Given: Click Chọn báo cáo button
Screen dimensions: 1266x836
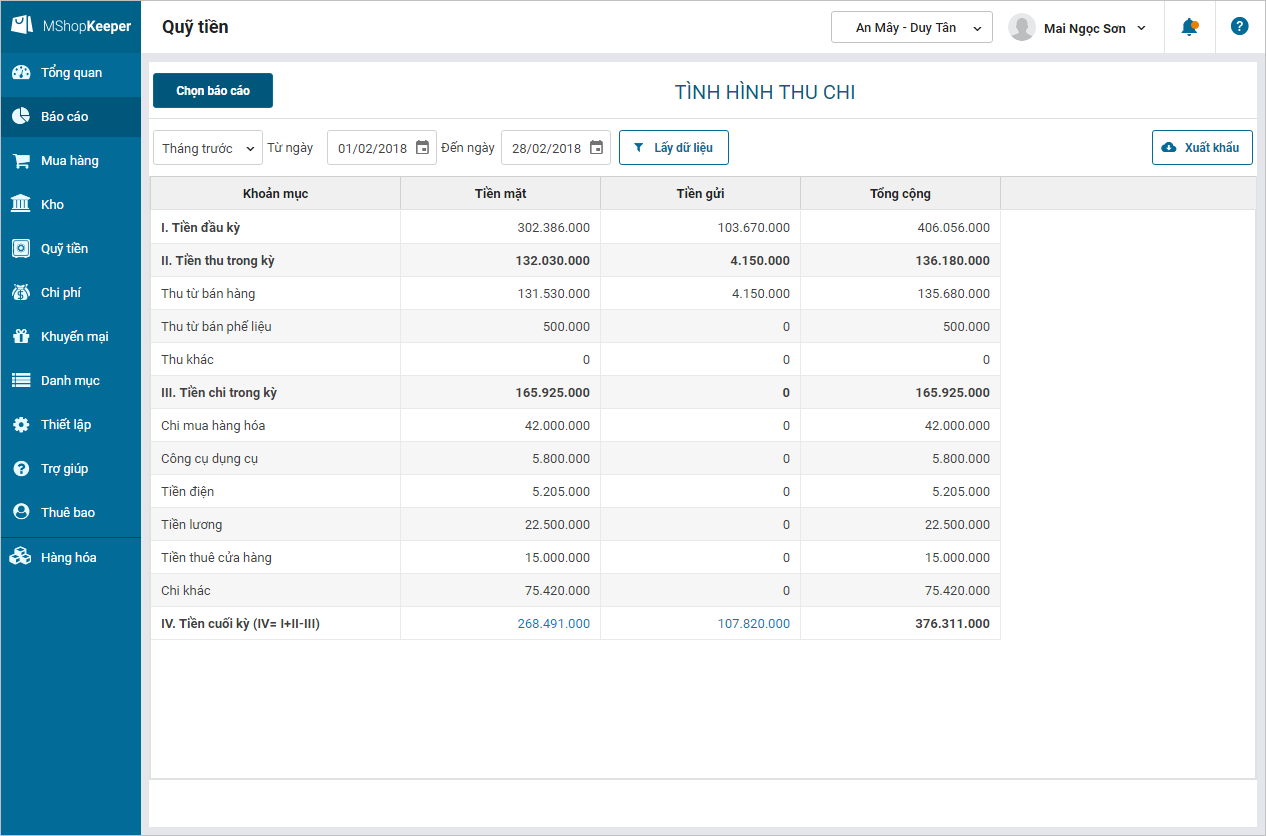Looking at the screenshot, I should (x=213, y=91).
